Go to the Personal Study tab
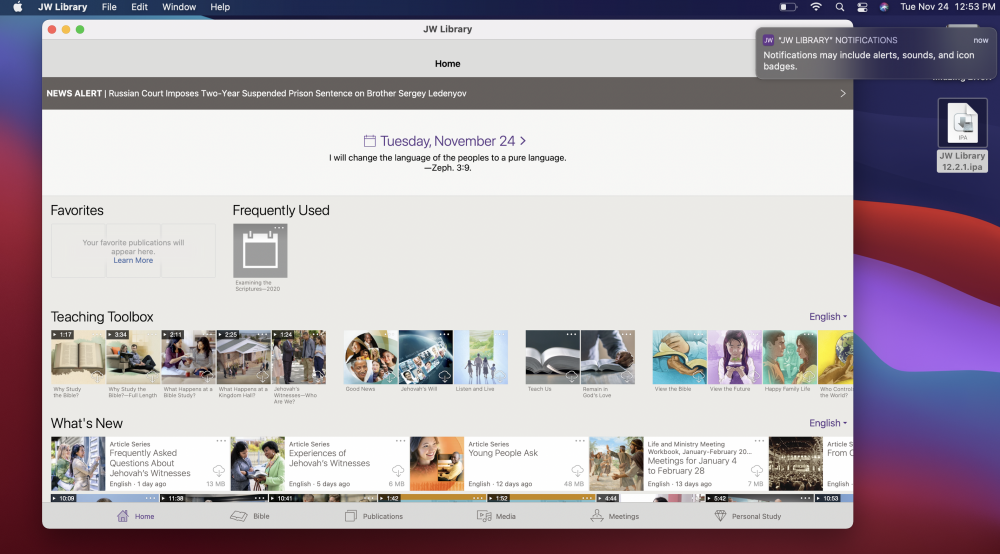Screen dimensions: 1000x554 click(x=747, y=516)
